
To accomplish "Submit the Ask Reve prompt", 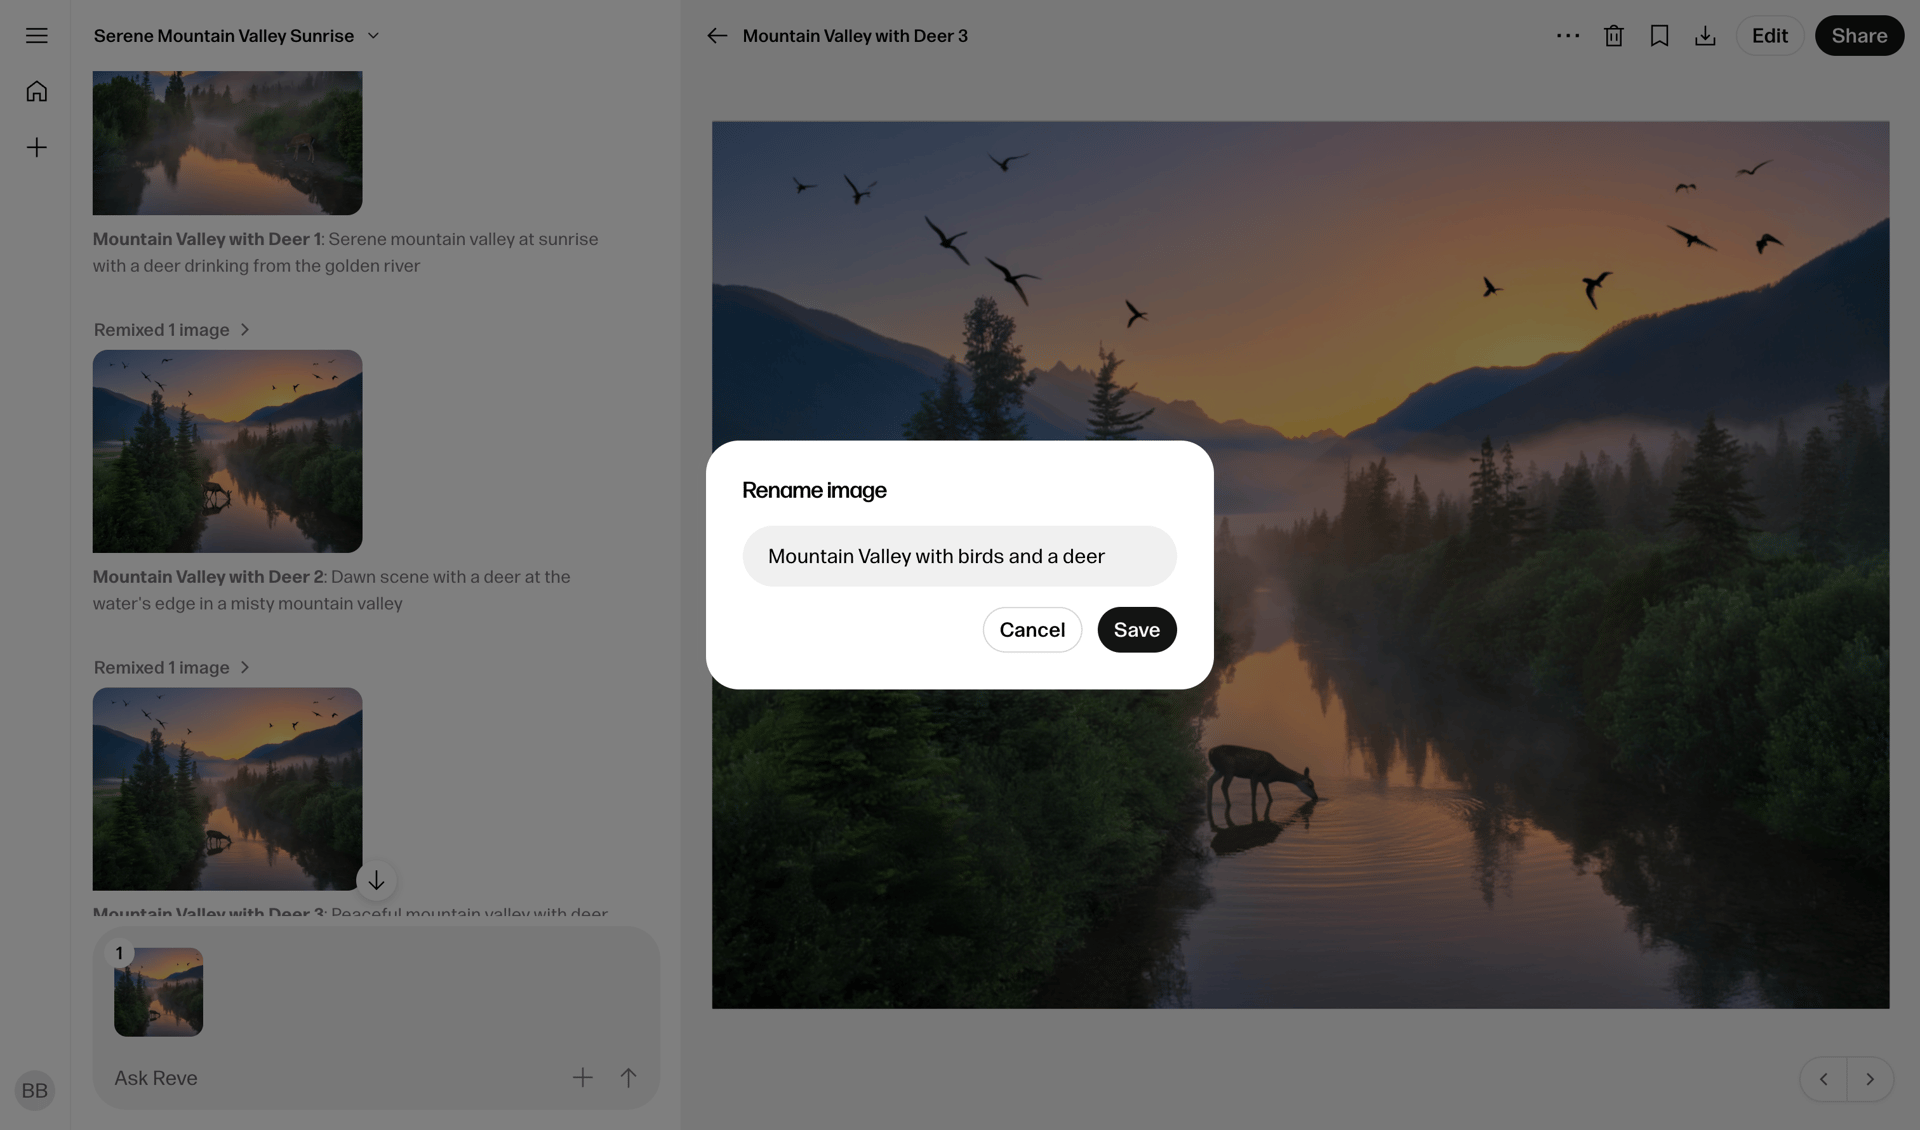I will (628, 1077).
